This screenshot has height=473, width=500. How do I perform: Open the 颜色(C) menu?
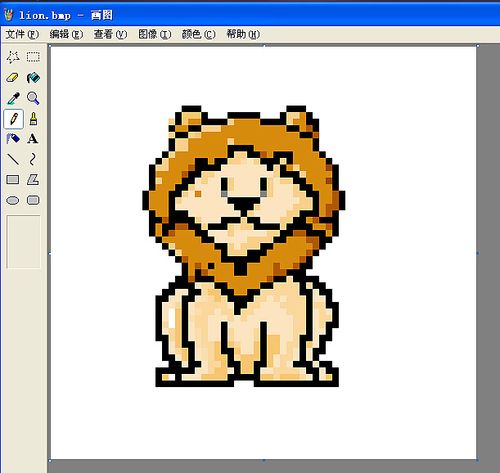(x=199, y=34)
